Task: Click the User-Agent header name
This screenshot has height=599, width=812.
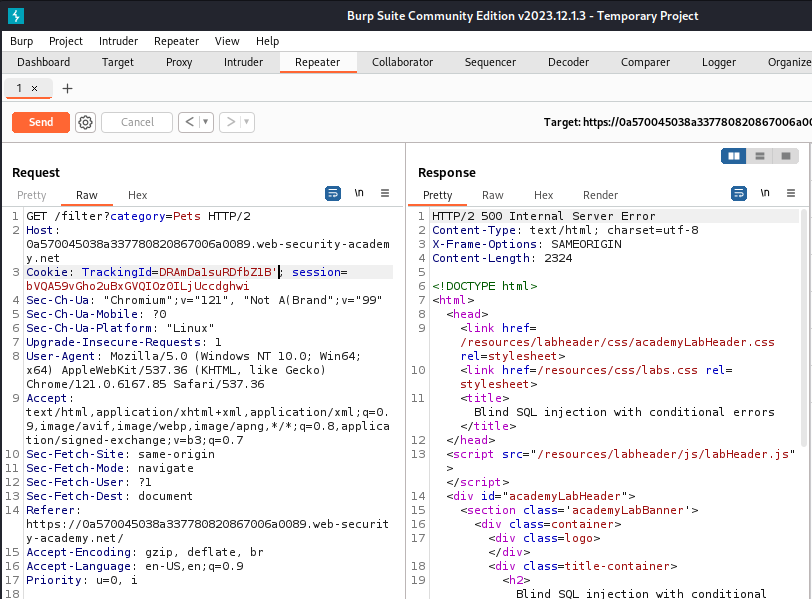Action: click(x=61, y=356)
